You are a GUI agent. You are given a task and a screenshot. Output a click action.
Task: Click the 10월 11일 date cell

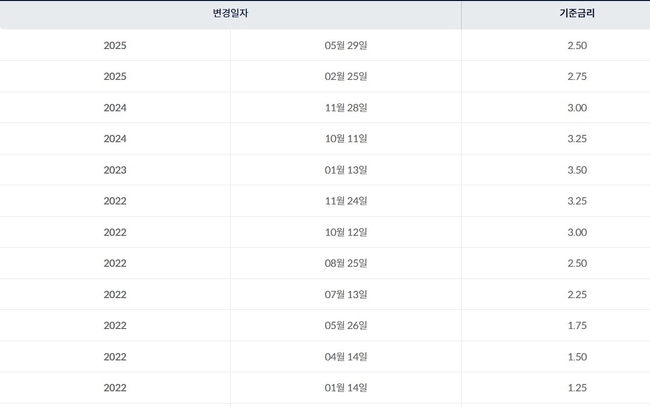tap(346, 139)
